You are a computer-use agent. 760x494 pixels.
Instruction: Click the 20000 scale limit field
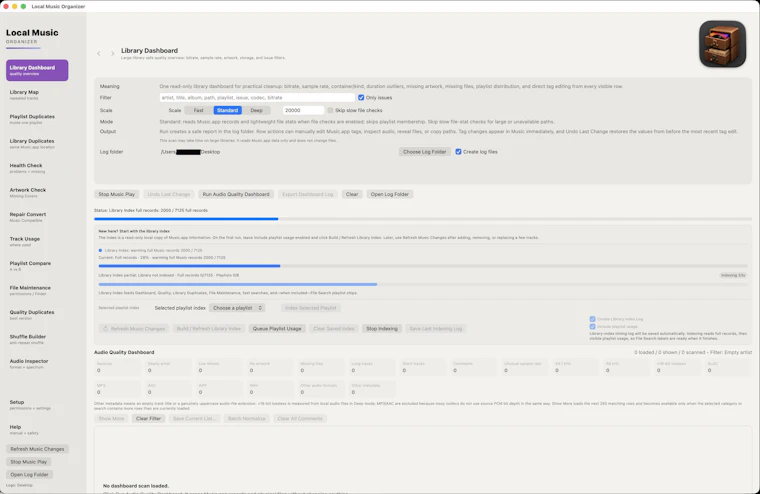click(x=303, y=111)
